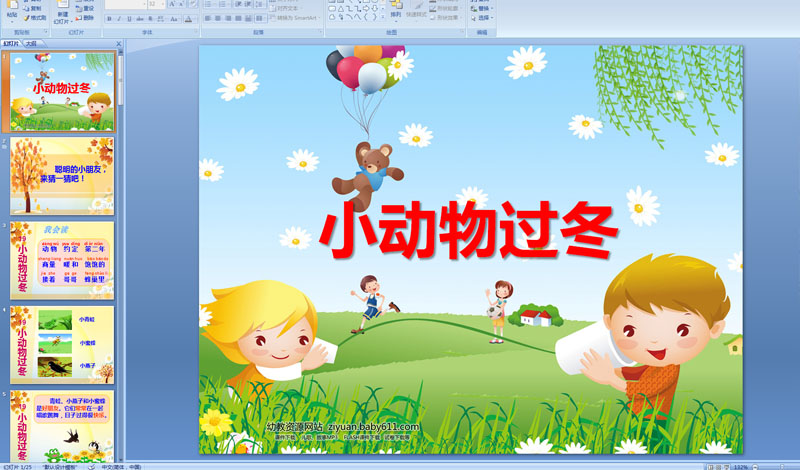
Task: Click the New Slide (新建幻灯片) button
Action: tap(62, 12)
